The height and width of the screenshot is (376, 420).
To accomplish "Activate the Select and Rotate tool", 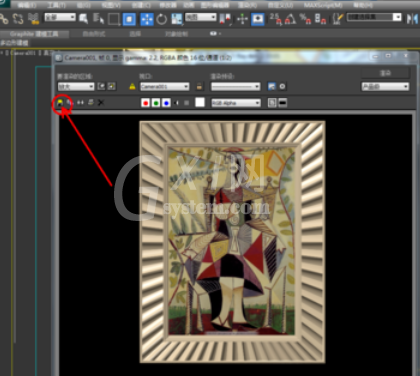I will click(162, 19).
